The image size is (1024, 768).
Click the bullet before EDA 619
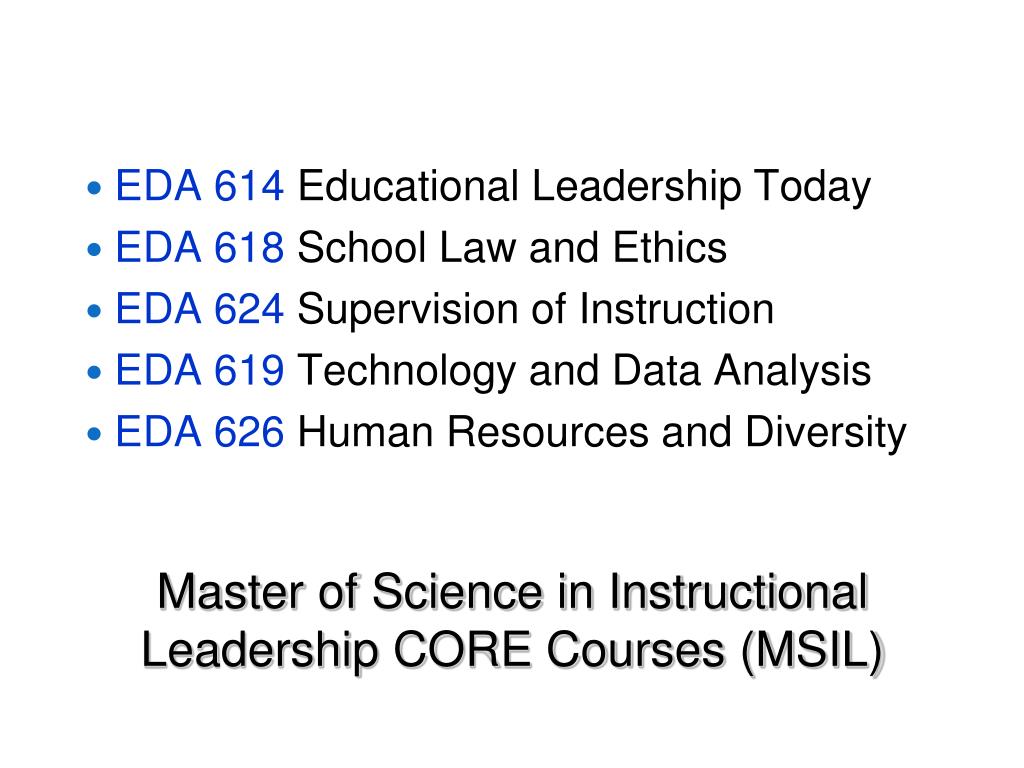(x=95, y=372)
